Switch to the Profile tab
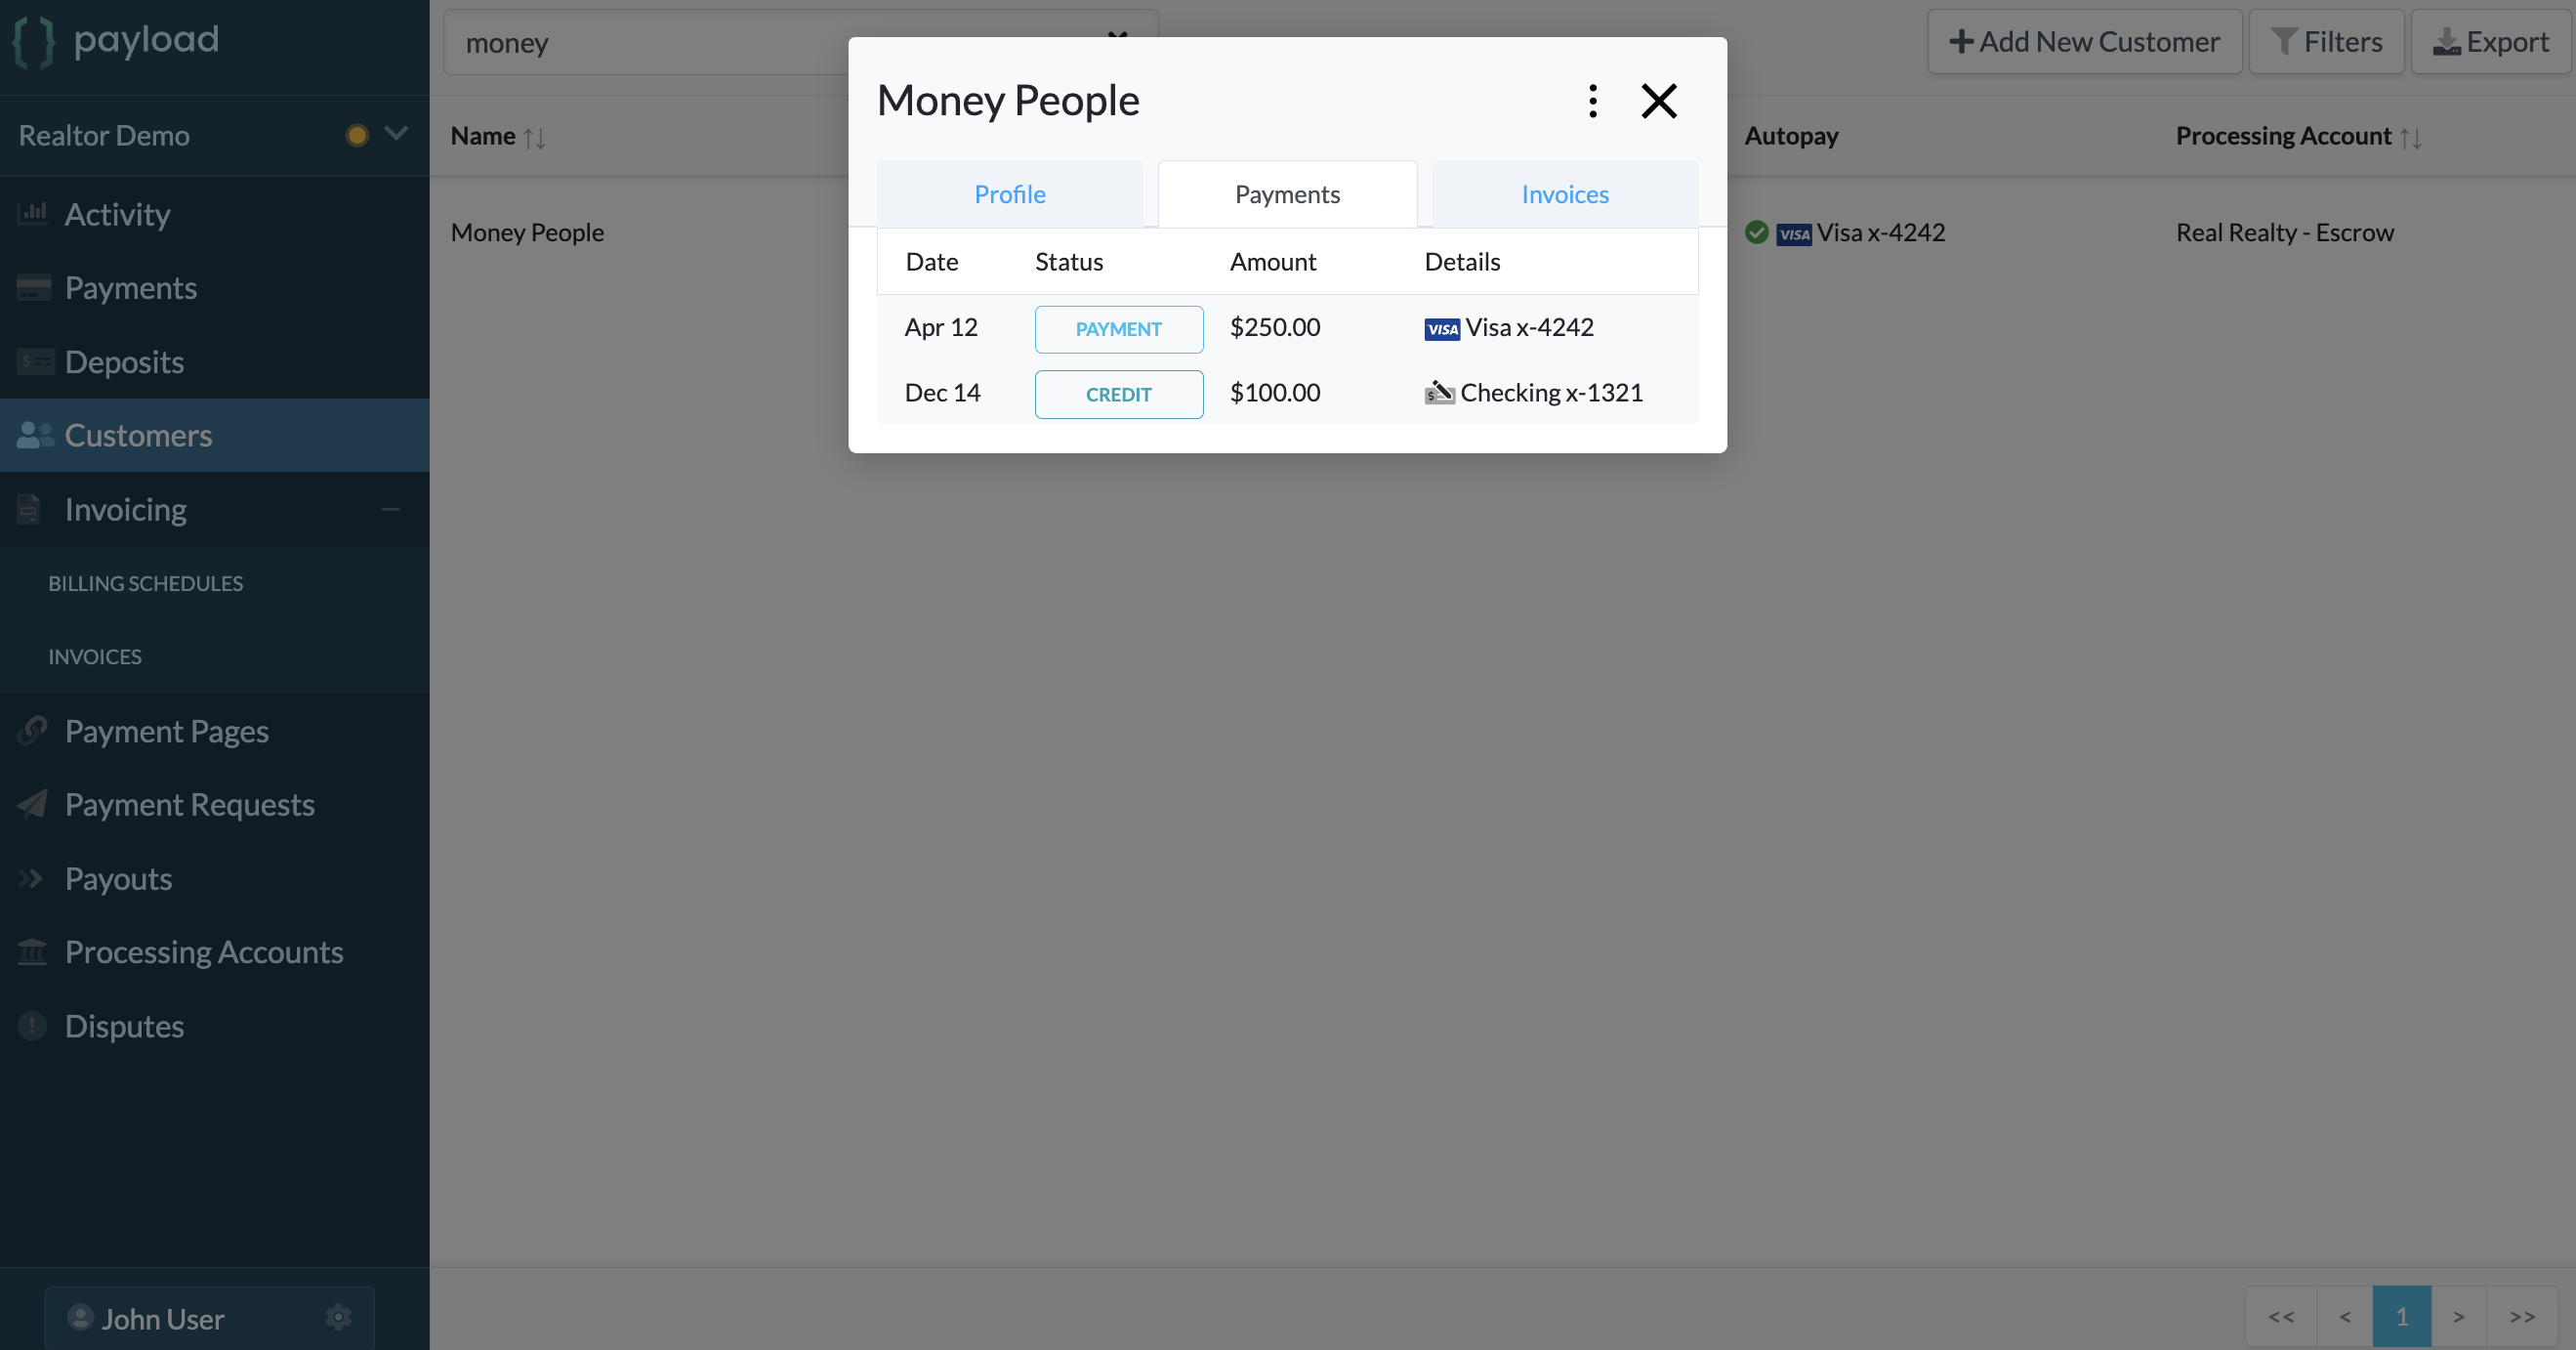The width and height of the screenshot is (2576, 1350). 1009,193
